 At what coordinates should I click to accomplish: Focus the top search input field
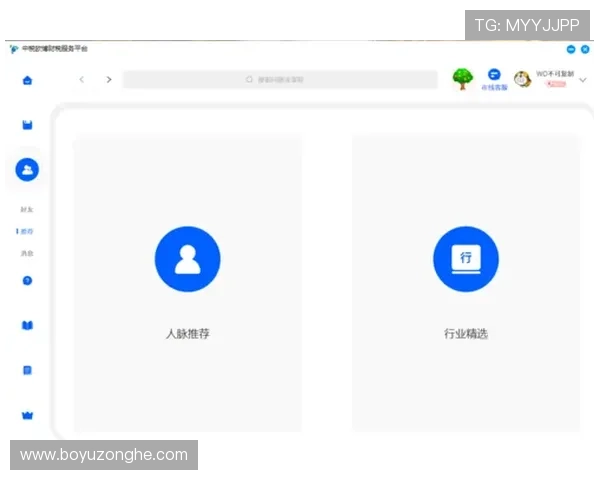[280, 80]
